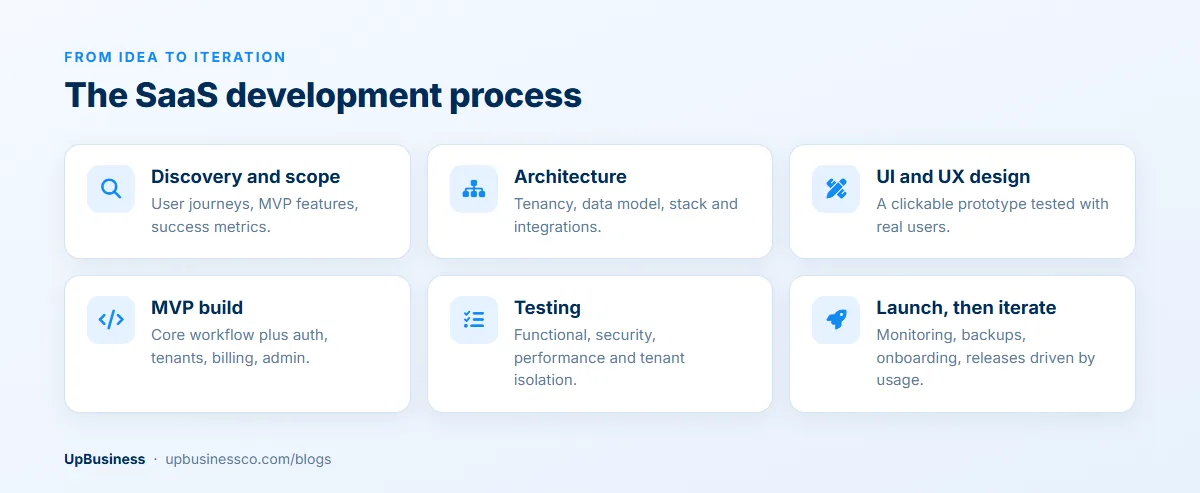Click 'Monitoring, backups, onboarding' description text
This screenshot has height=493, width=1200.
986,357
